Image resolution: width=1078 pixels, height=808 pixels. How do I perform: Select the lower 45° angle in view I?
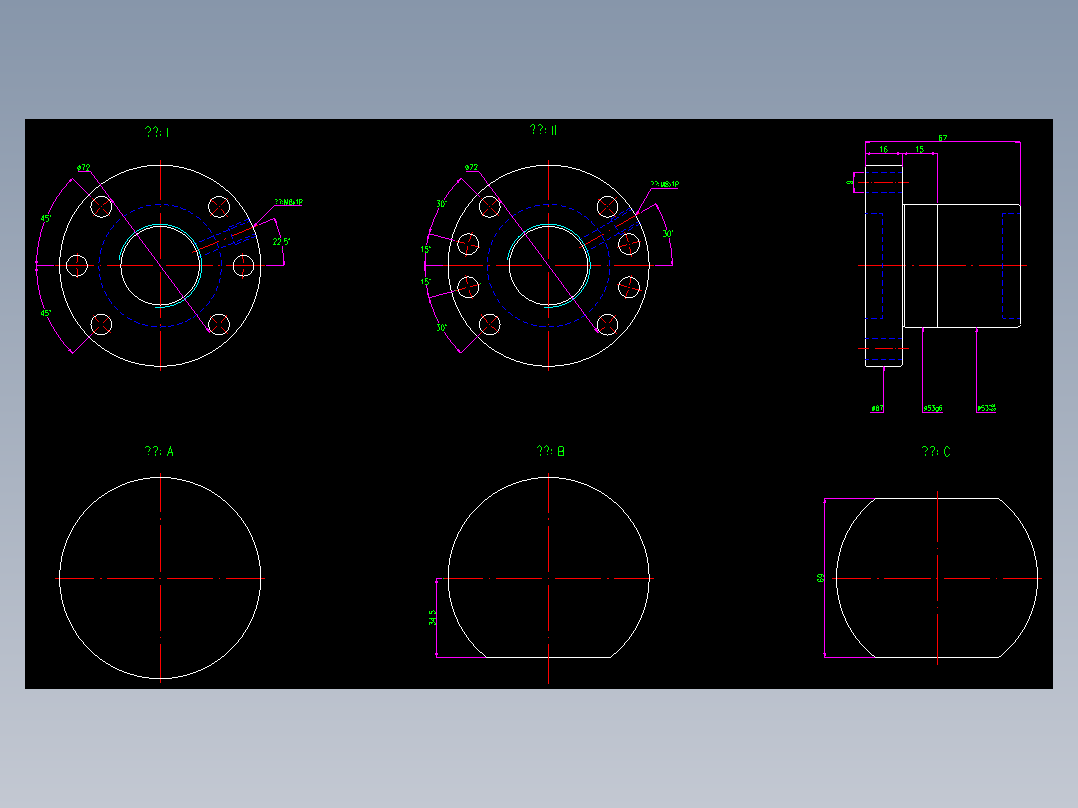coord(45,313)
